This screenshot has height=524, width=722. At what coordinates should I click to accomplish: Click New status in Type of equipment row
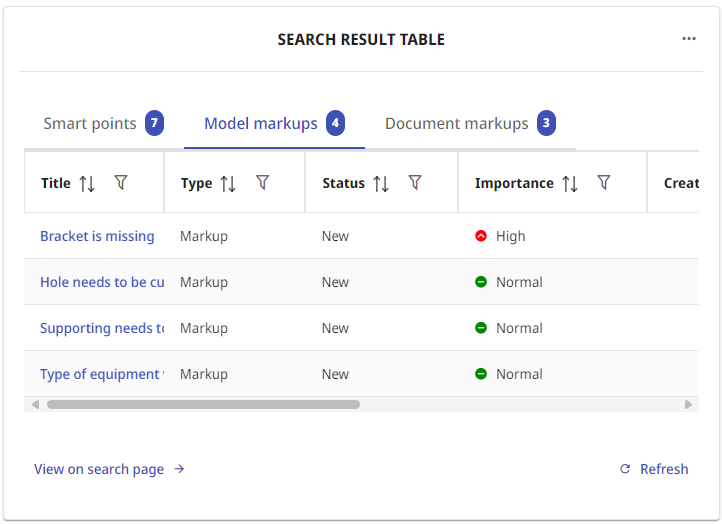pos(335,374)
